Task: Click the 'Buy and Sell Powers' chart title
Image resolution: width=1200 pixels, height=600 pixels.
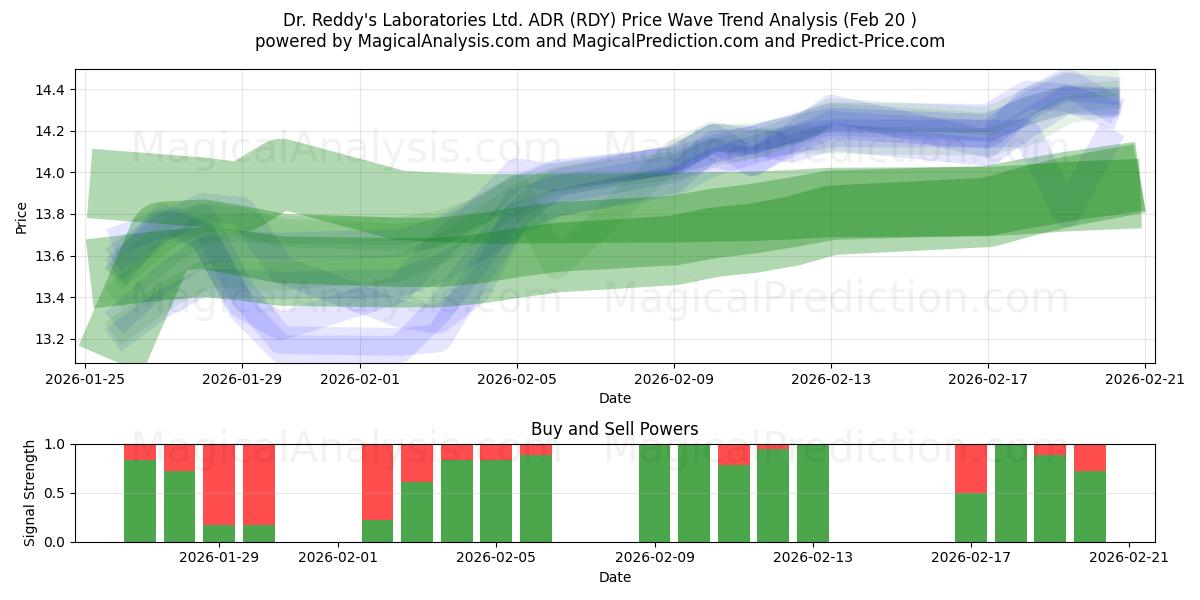Action: (x=615, y=429)
